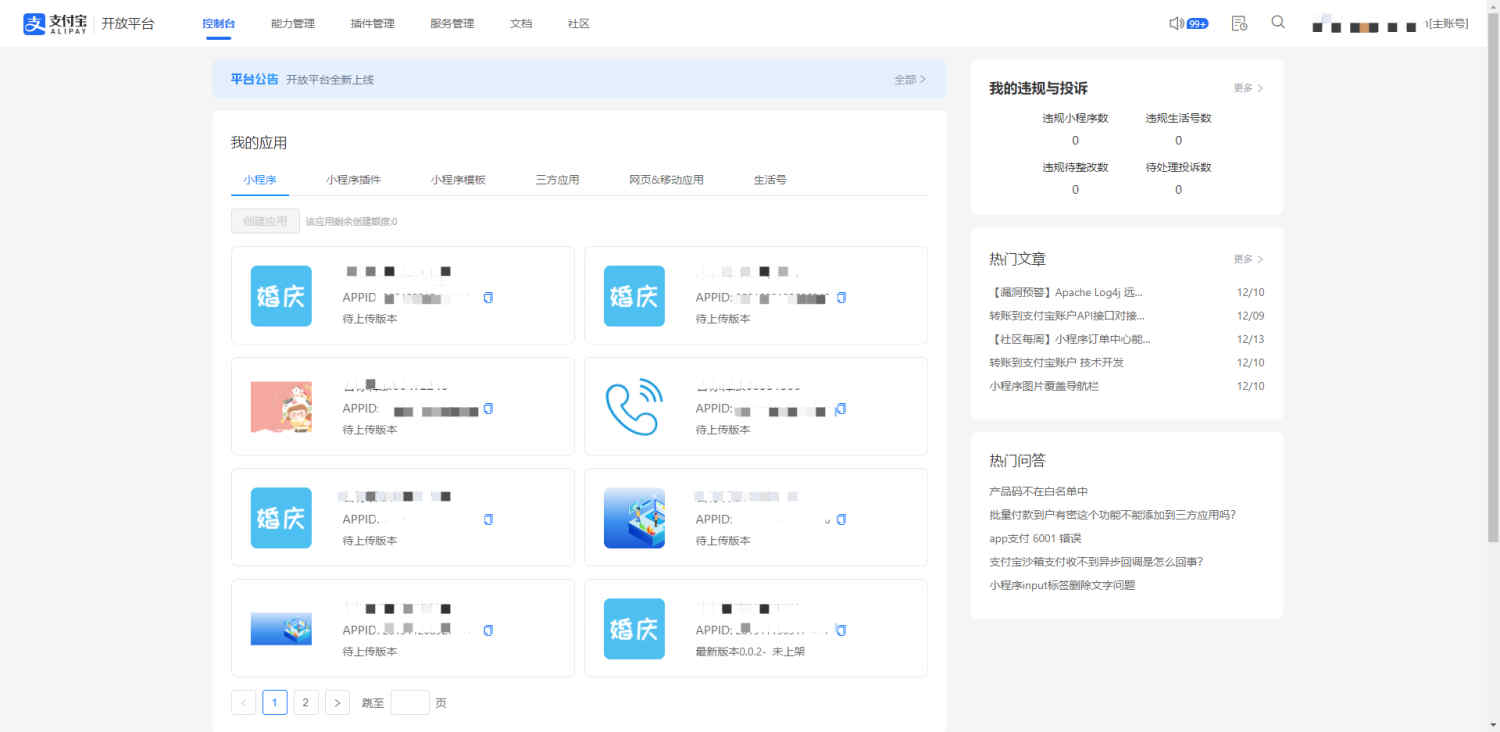Copy the APPID of the first 婚庆 app

[488, 297]
